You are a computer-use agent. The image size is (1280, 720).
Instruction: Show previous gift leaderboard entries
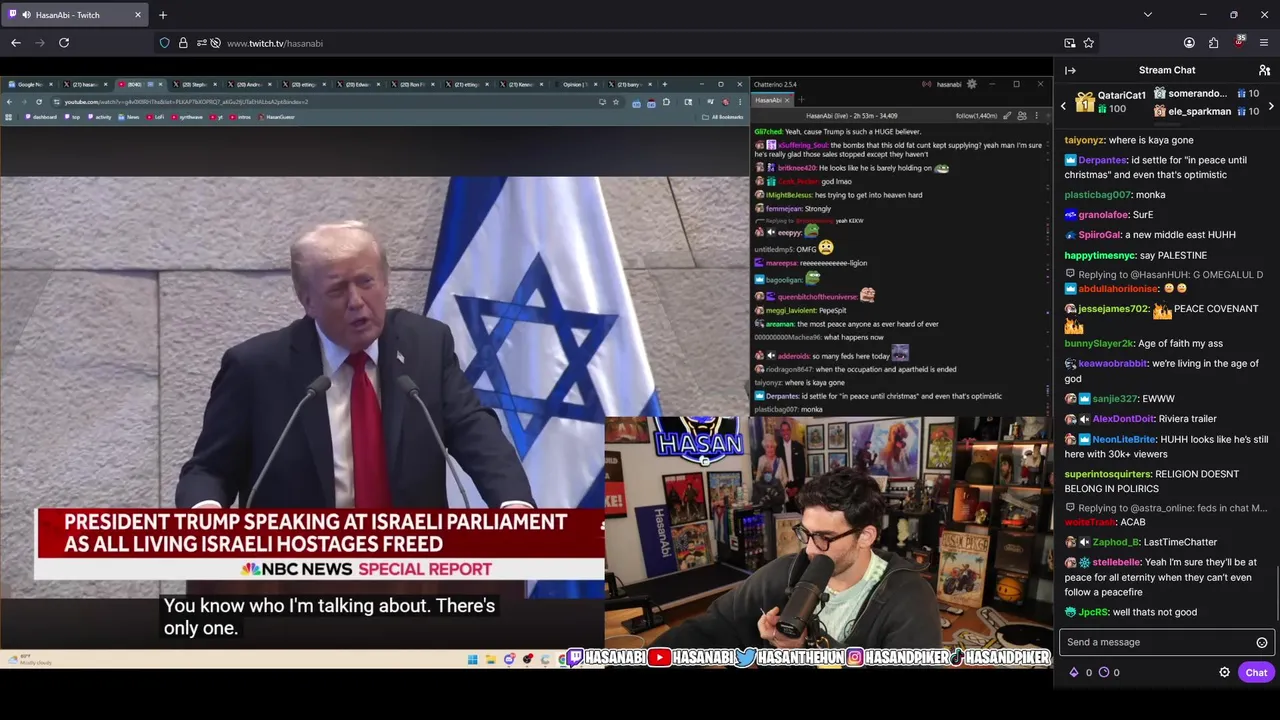(x=1063, y=105)
